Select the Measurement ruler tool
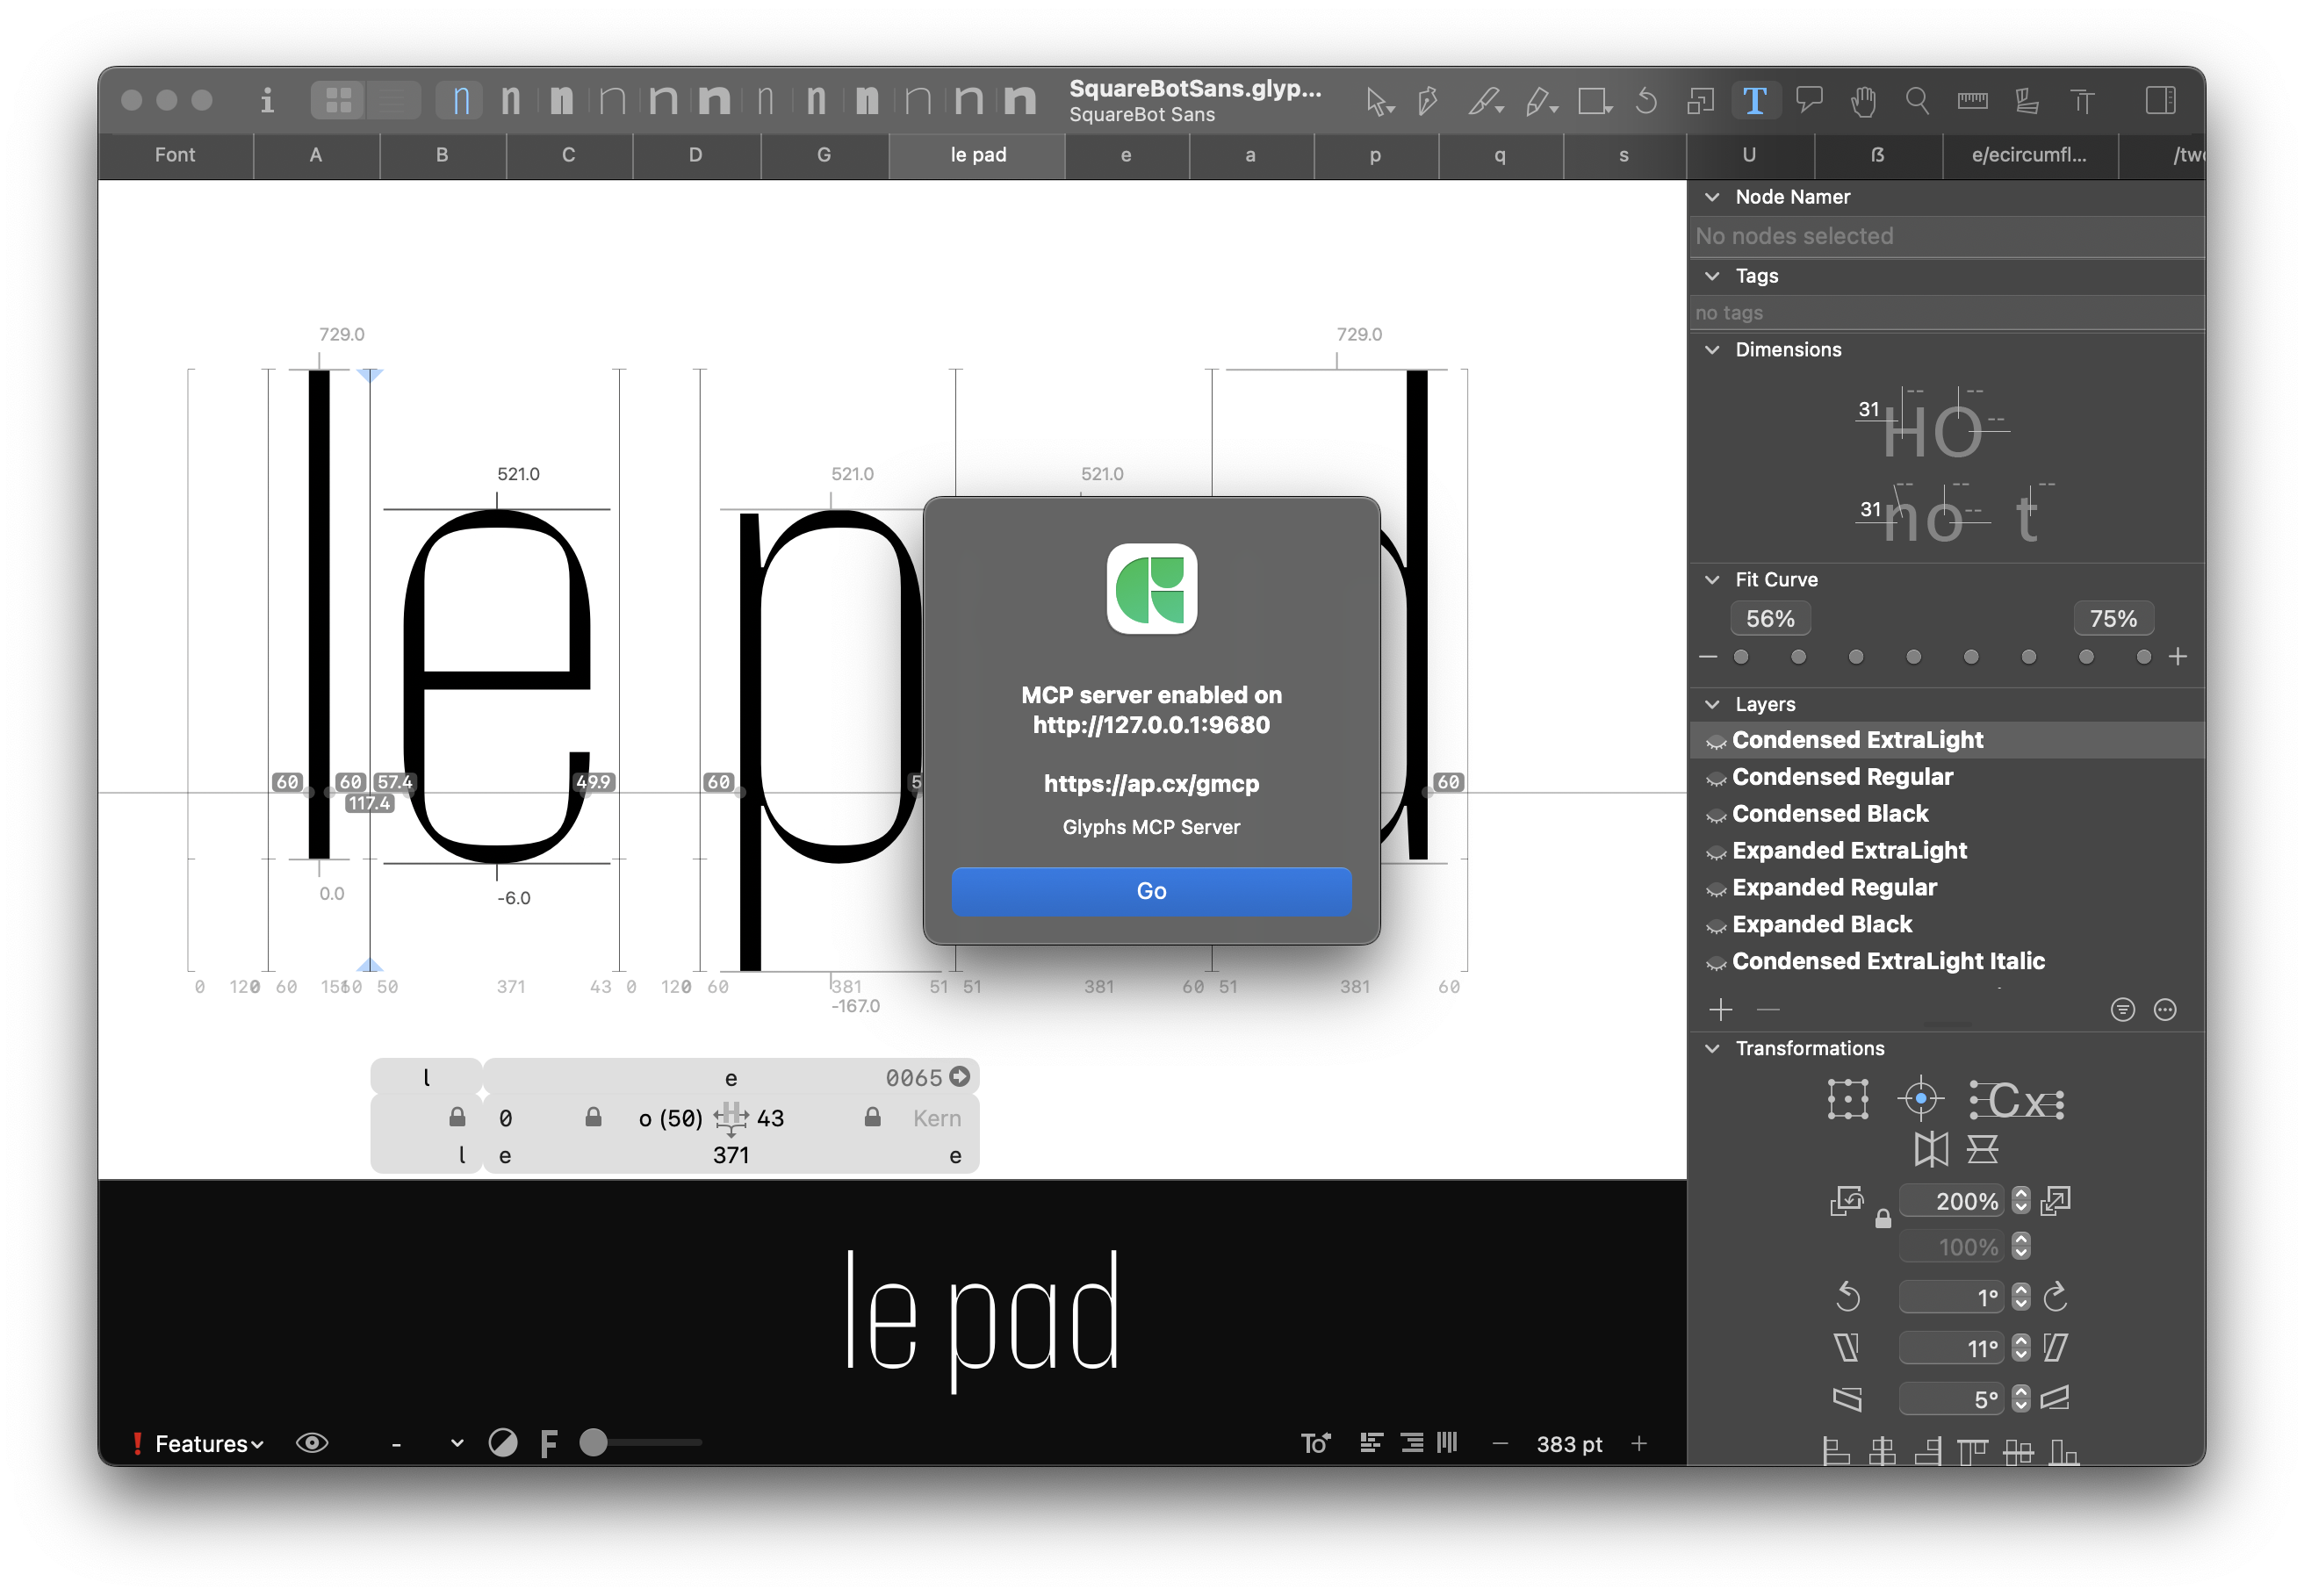 pyautogui.click(x=1971, y=100)
